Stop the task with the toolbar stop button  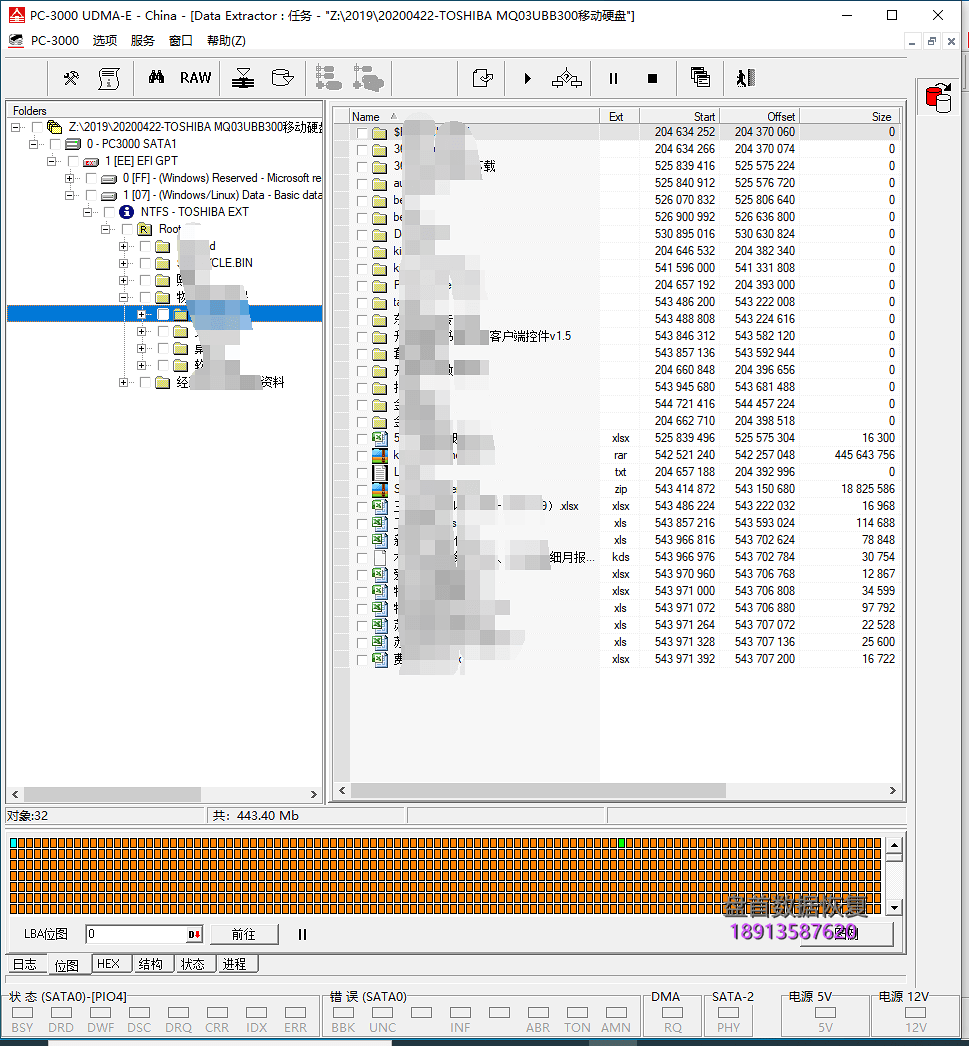(652, 79)
